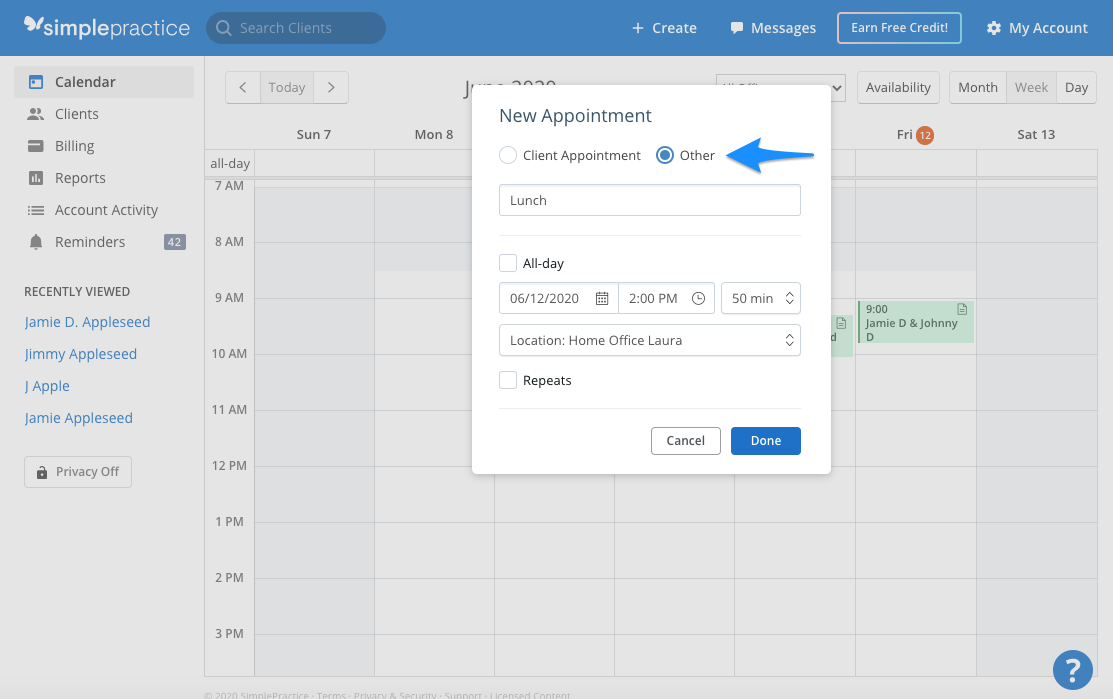Image resolution: width=1113 pixels, height=699 pixels.
Task: Open the Jamie D. Appleseed recent record
Action: pos(87,321)
